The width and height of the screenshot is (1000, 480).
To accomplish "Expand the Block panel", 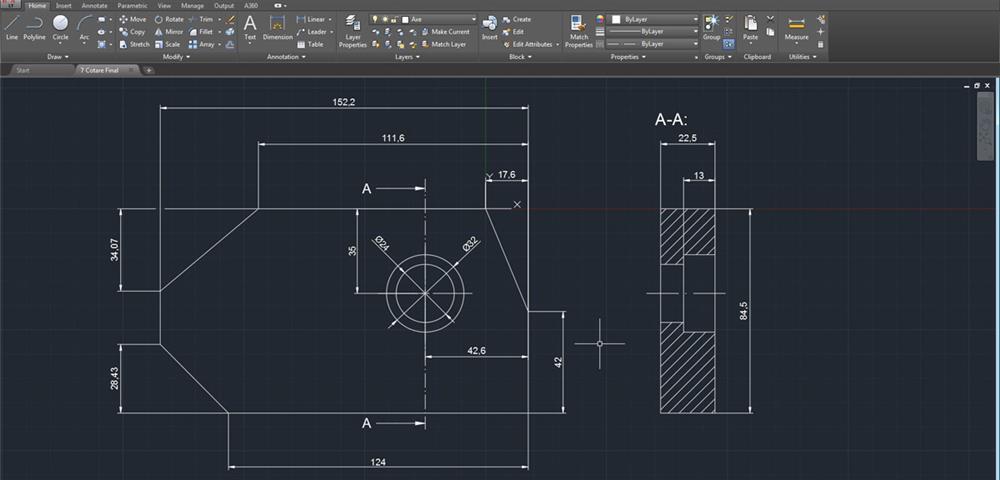I will coord(520,57).
